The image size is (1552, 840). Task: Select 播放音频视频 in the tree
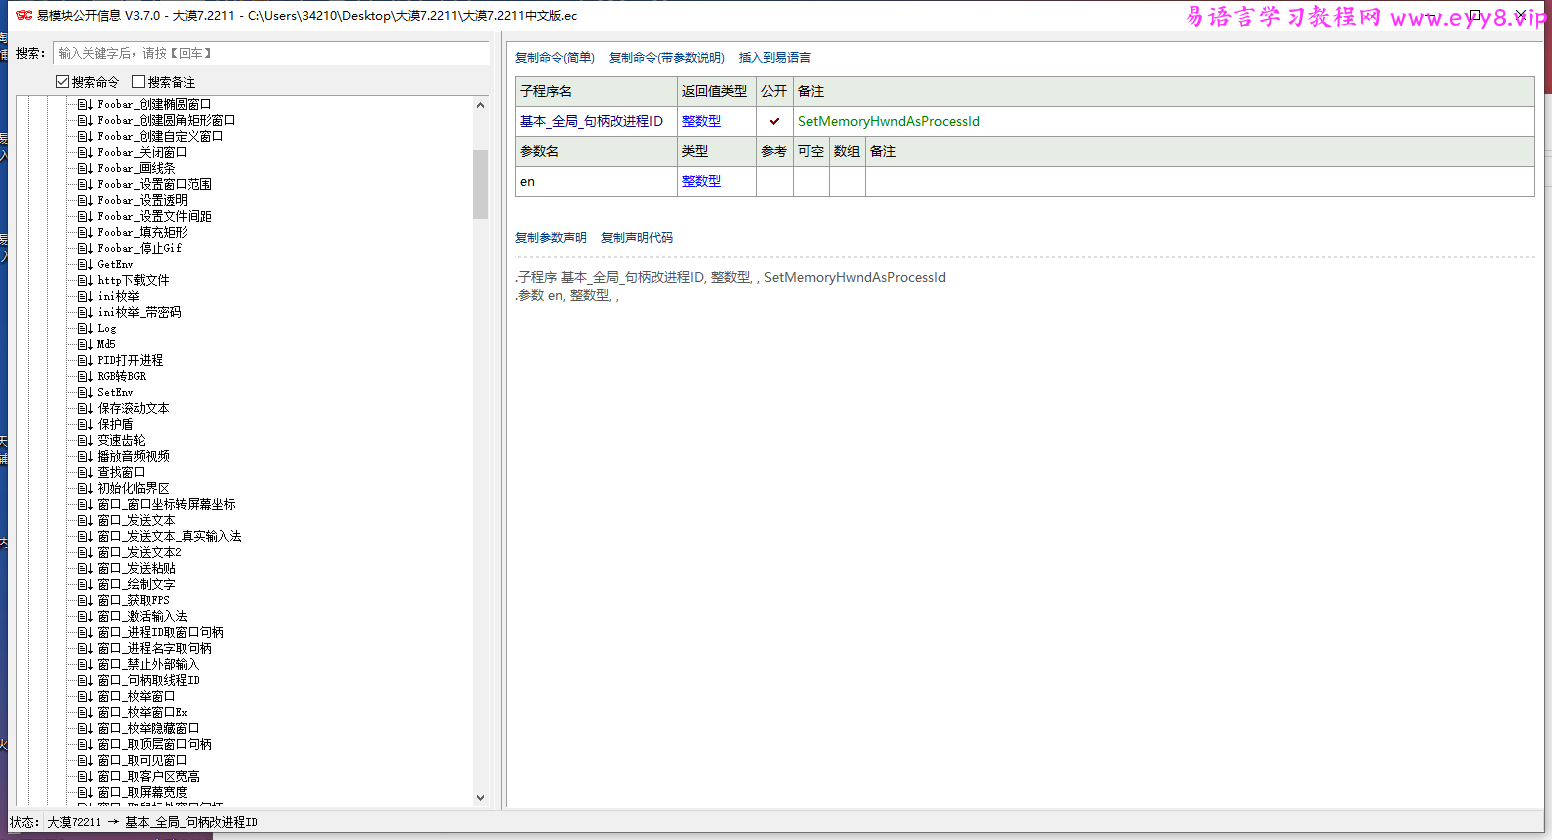pyautogui.click(x=133, y=456)
